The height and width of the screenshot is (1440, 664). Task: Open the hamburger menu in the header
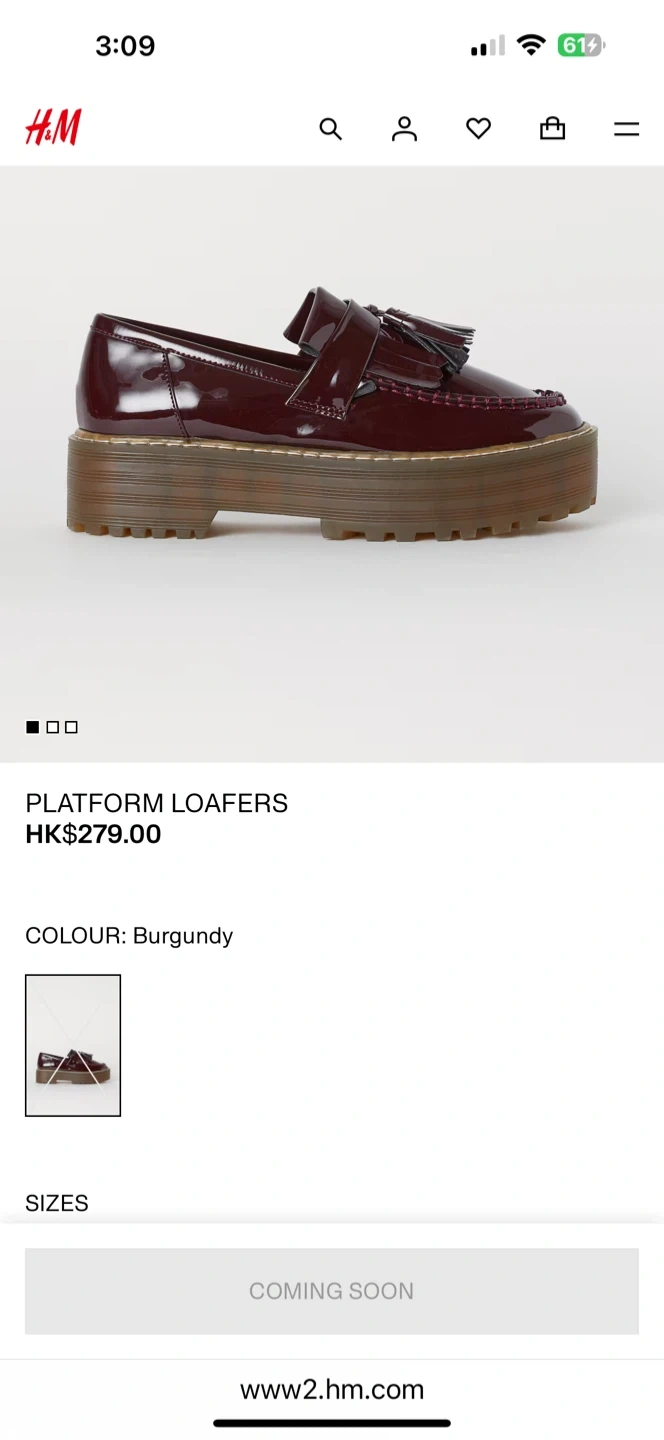coord(626,129)
